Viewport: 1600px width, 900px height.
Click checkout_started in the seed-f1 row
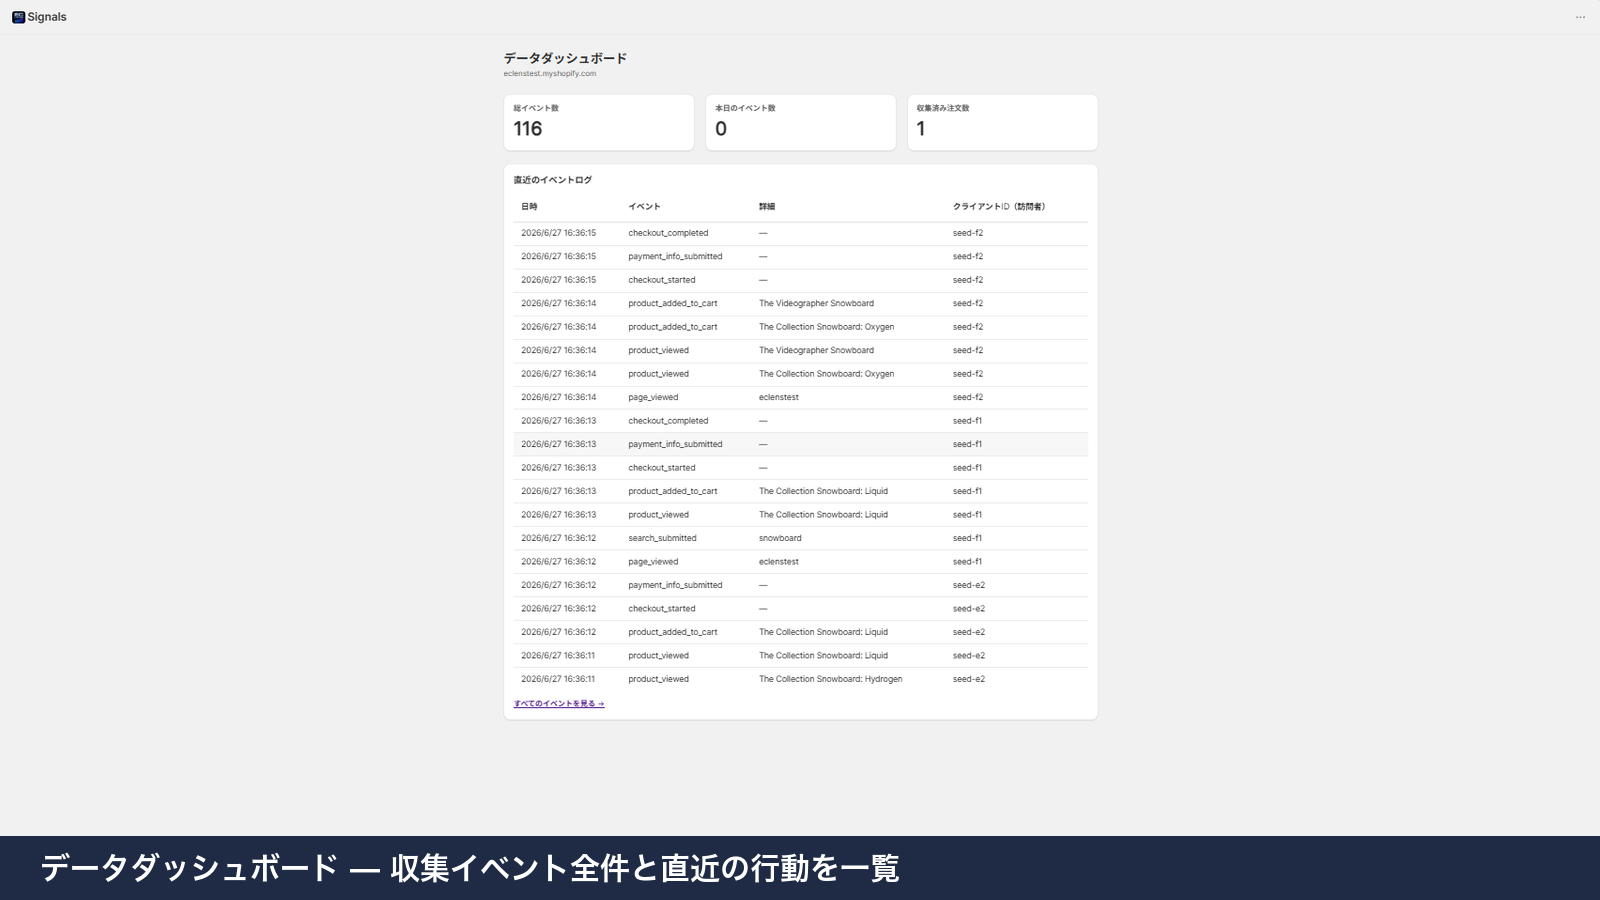coord(662,468)
